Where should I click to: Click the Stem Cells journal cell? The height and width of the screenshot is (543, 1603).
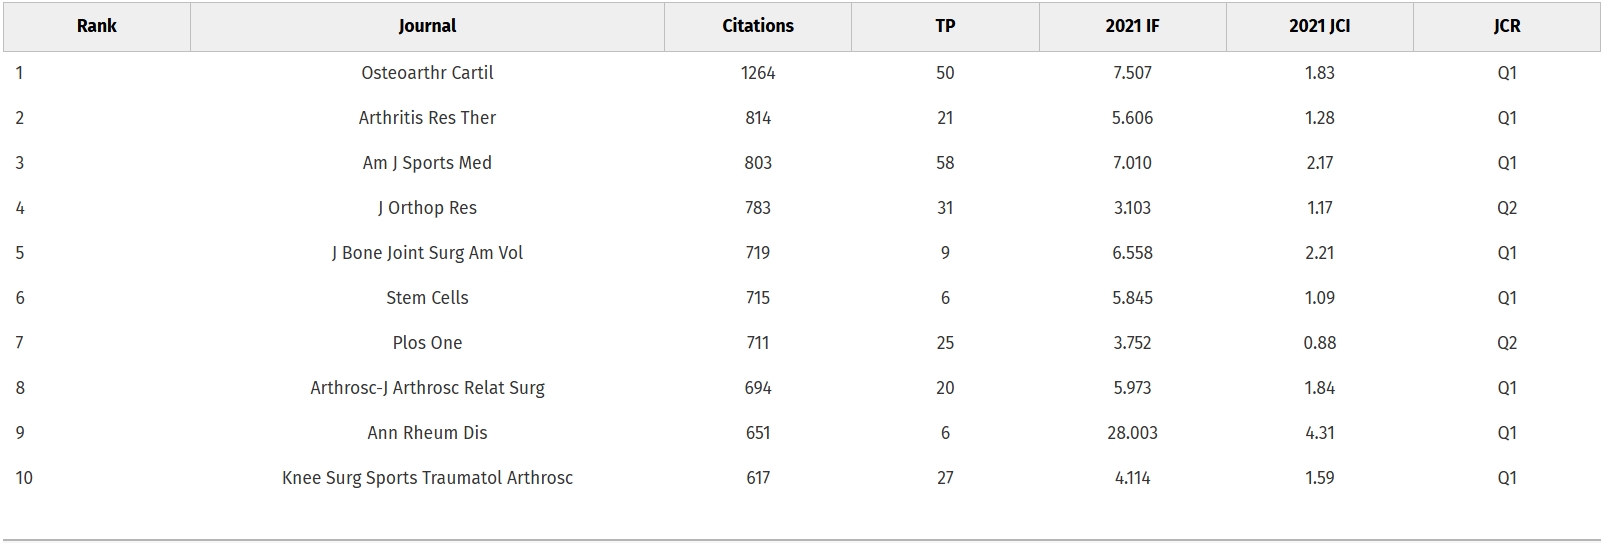point(427,298)
